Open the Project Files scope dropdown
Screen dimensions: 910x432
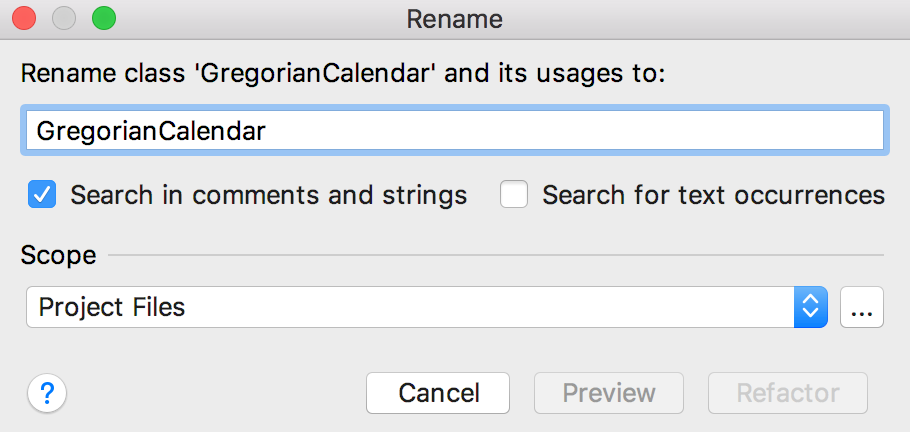pos(410,307)
